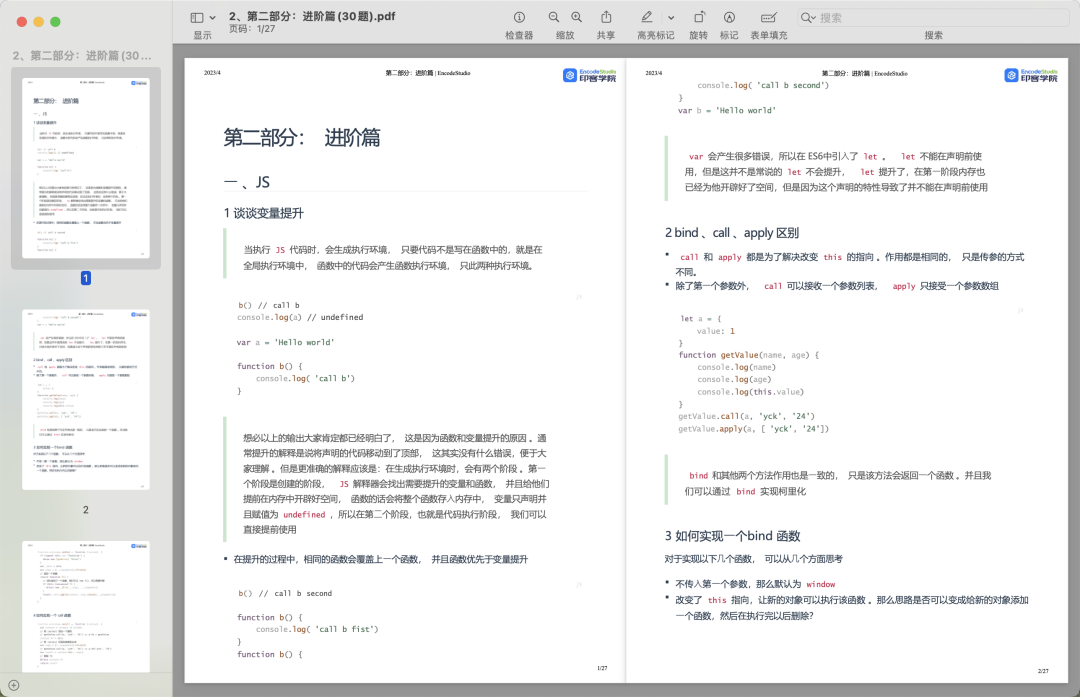
Task: Open the Share (共享) menu
Action: click(606, 17)
